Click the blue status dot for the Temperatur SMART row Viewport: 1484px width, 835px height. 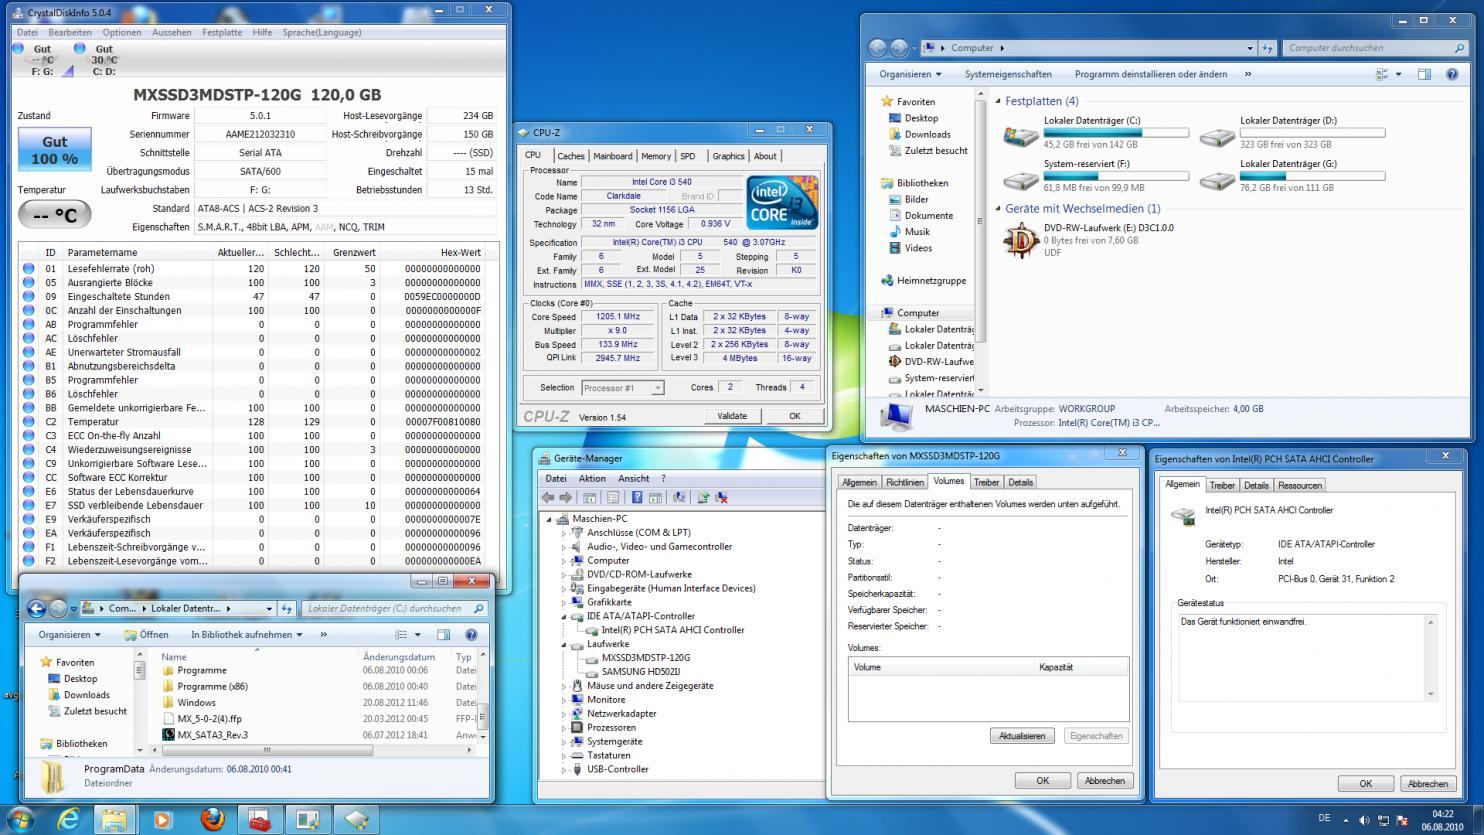28,422
